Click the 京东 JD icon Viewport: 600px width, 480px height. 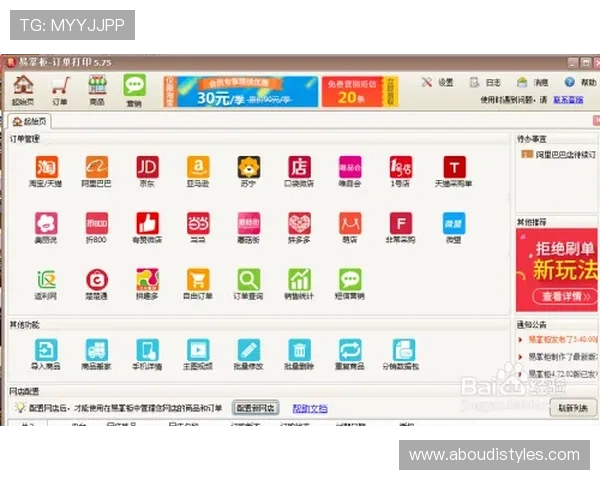coord(147,167)
